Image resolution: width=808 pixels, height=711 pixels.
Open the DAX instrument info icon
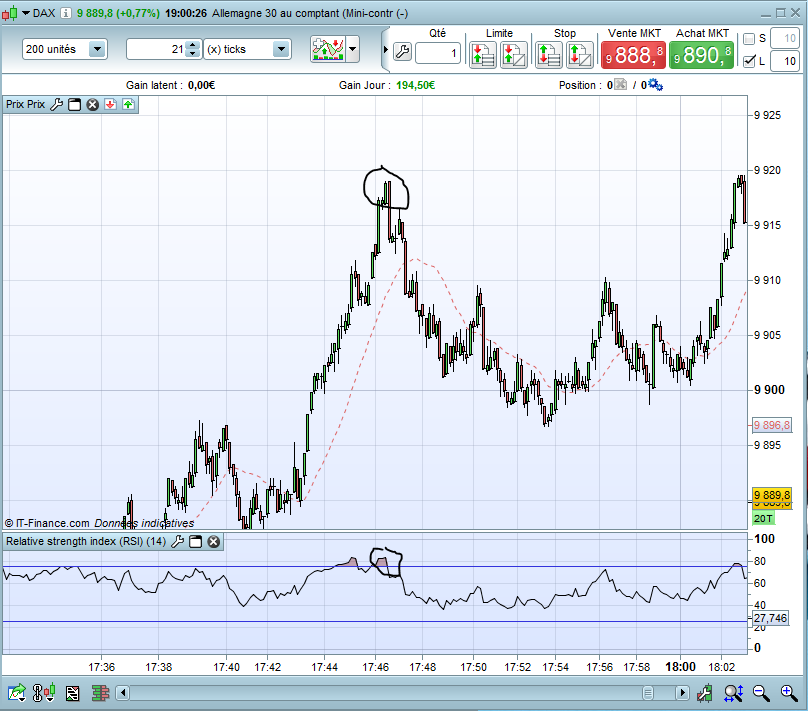coord(66,13)
